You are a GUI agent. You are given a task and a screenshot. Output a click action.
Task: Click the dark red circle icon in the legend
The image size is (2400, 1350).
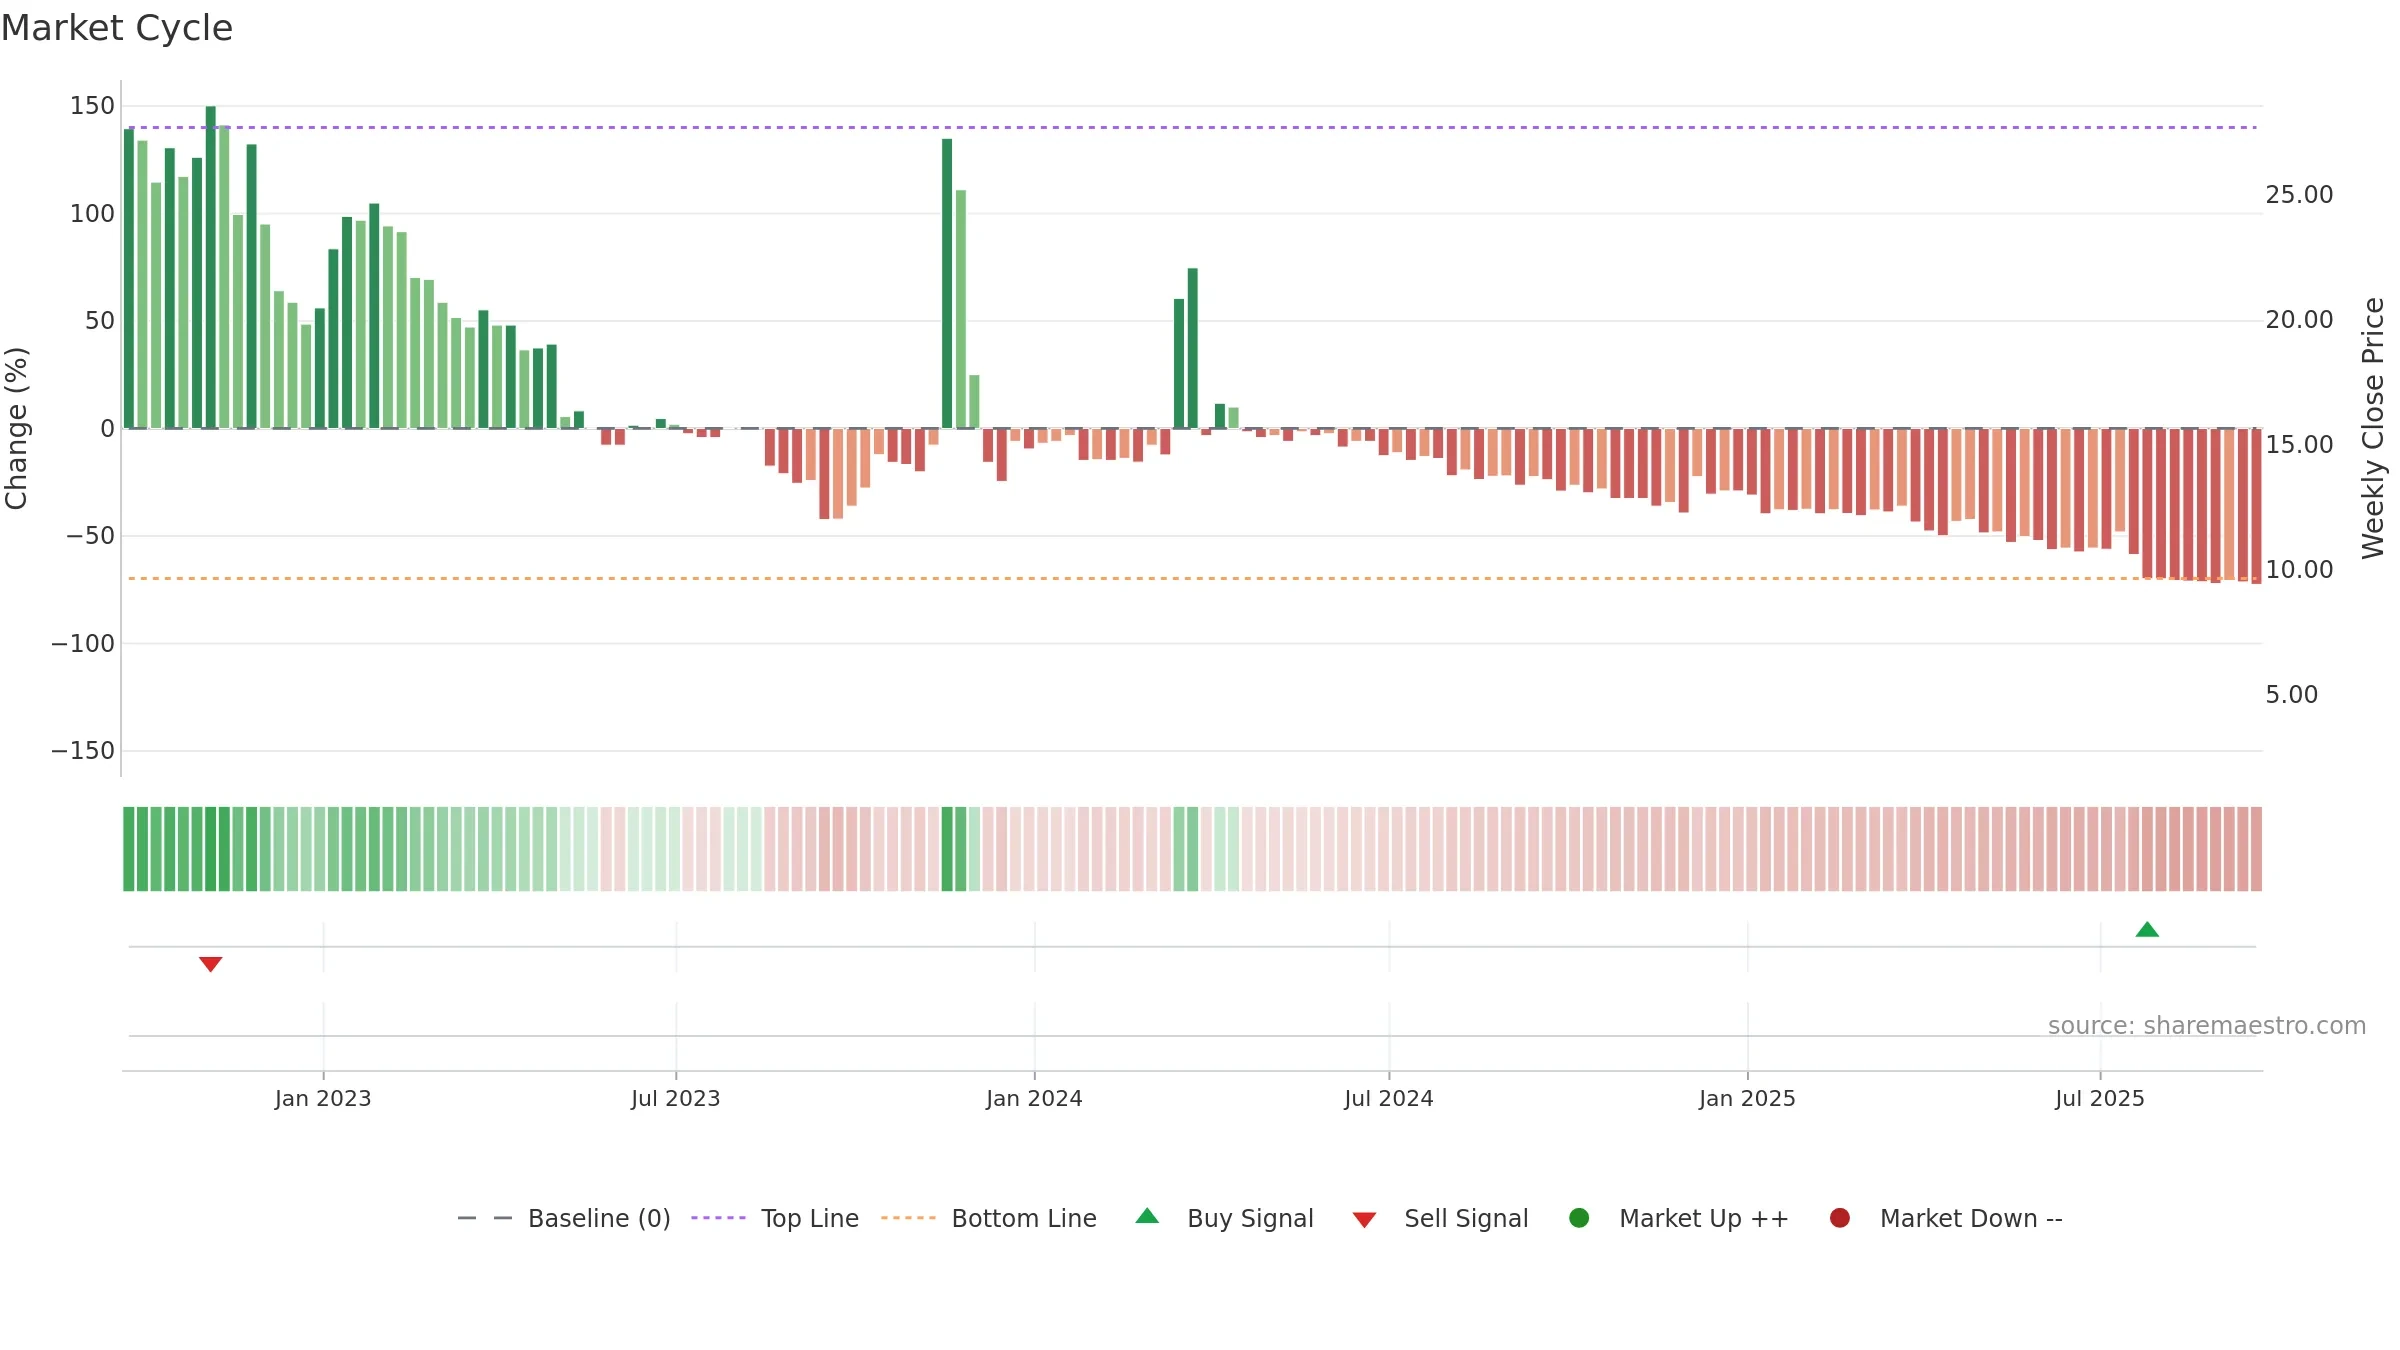coord(1839,1218)
